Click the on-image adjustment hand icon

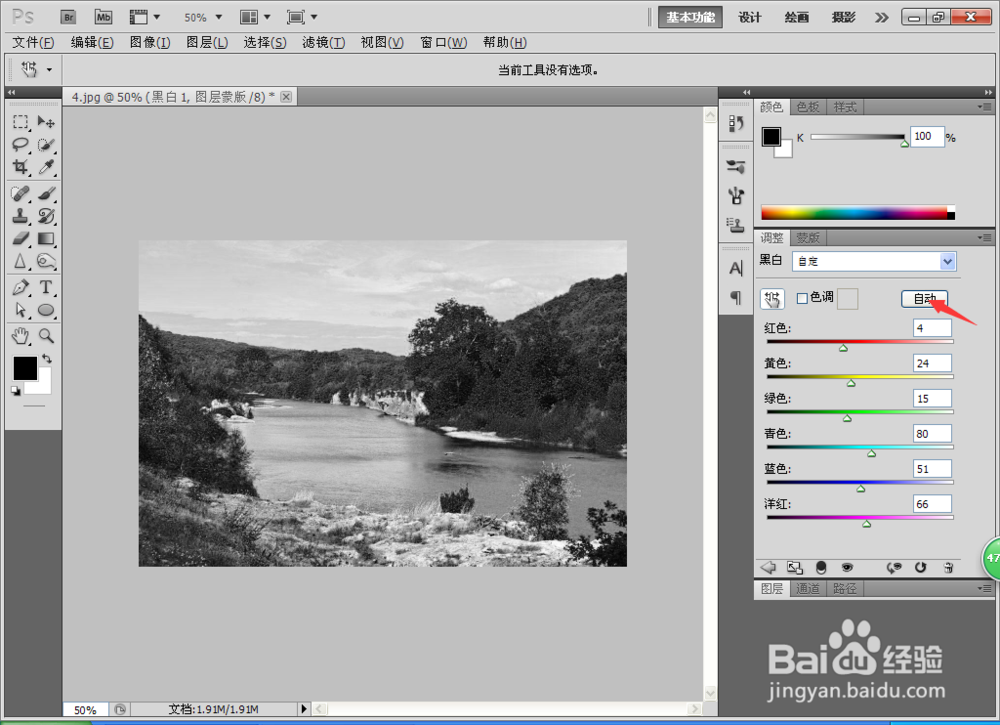point(772,298)
